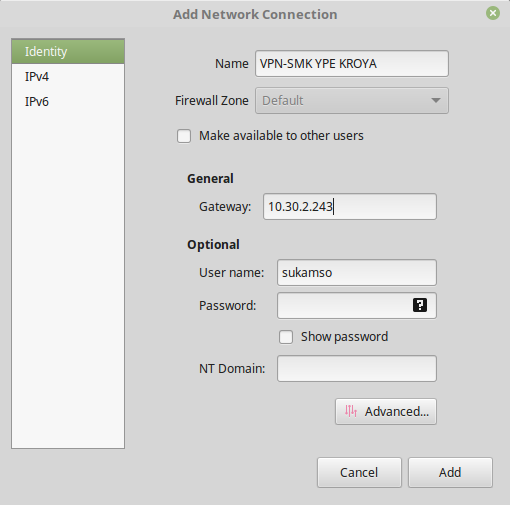Click the password storage question-mark icon
The width and height of the screenshot is (510, 505).
(x=420, y=305)
